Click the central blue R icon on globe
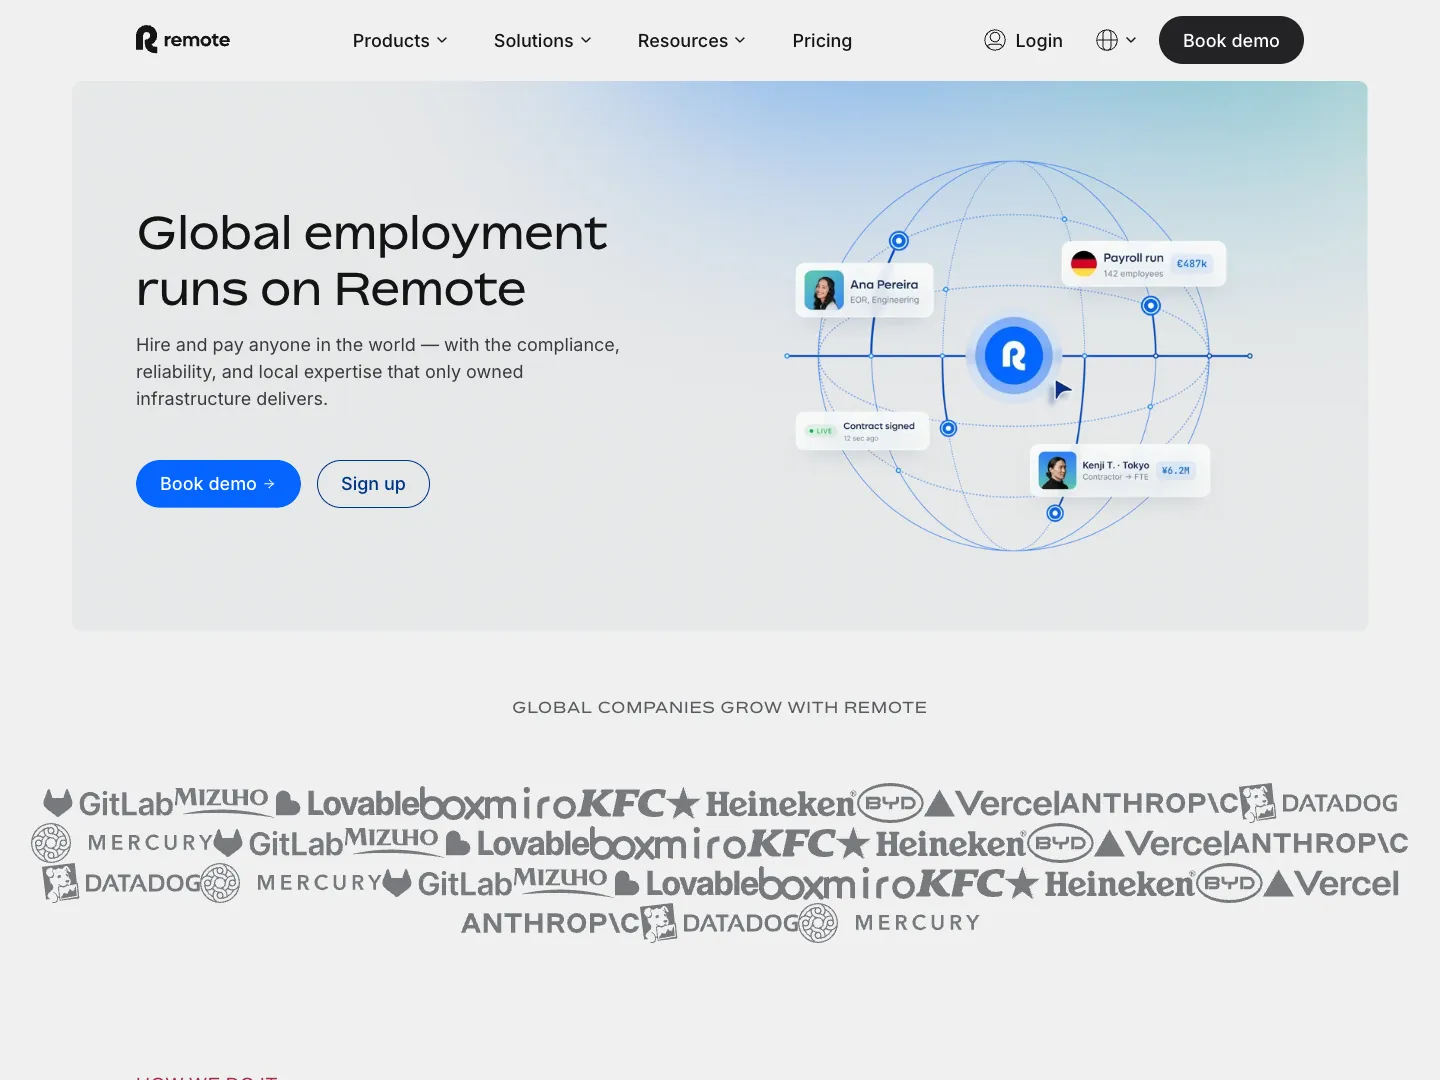The image size is (1440, 1080). [1014, 355]
